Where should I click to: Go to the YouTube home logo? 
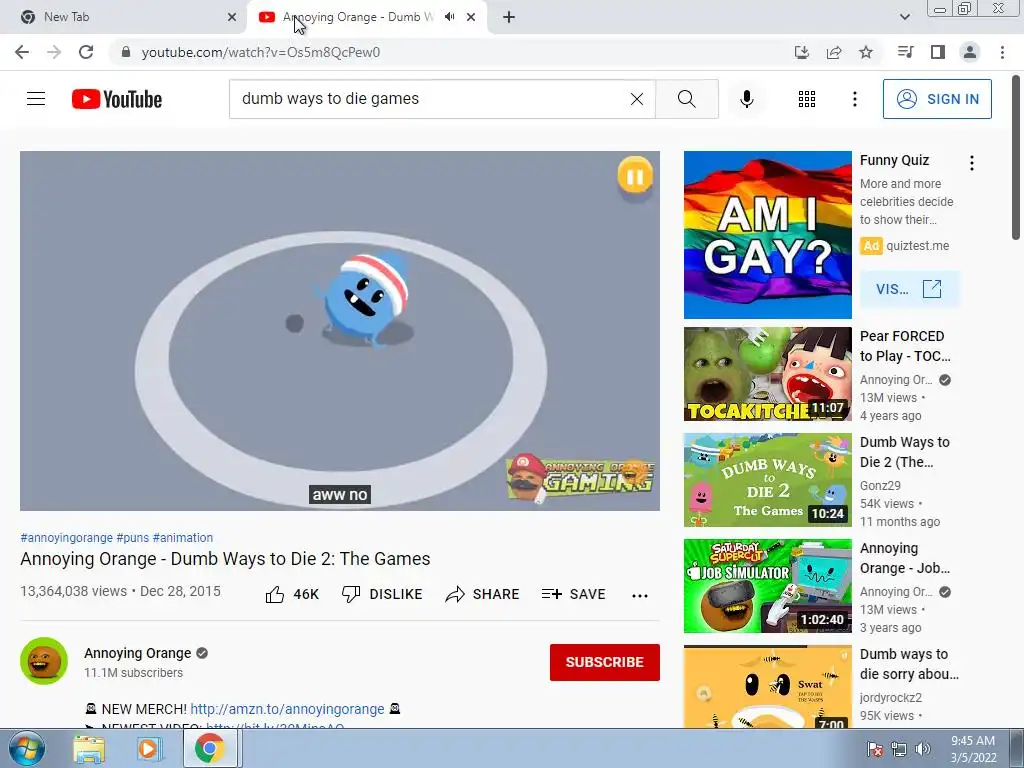pos(116,99)
